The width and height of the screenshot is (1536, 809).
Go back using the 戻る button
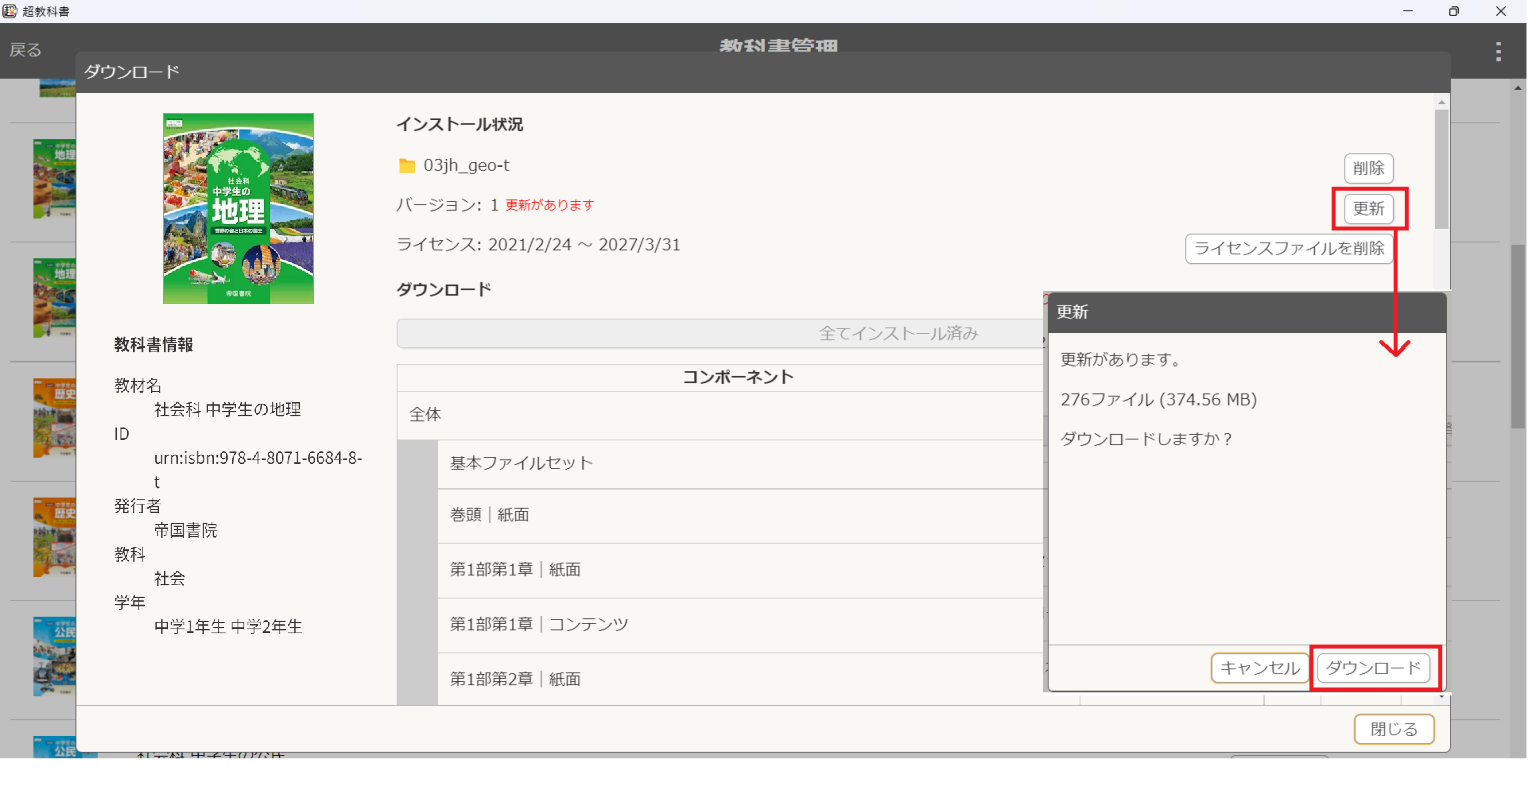(26, 50)
